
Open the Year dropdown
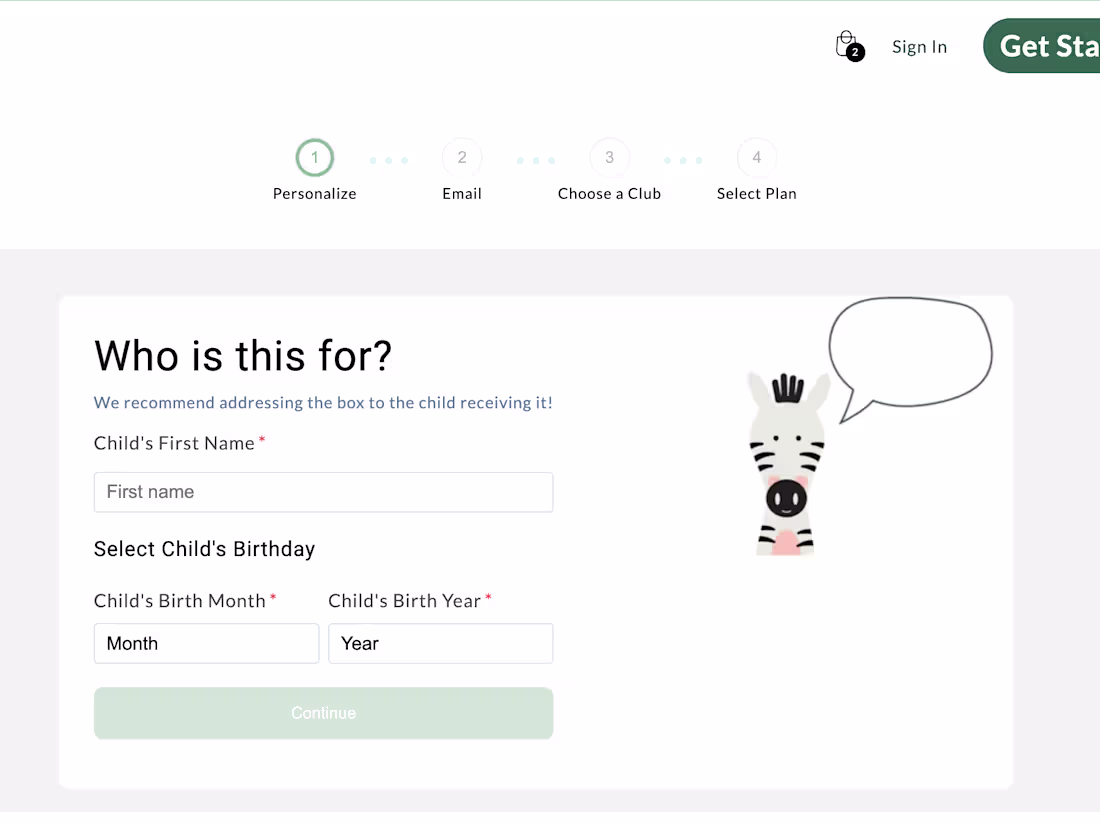tap(440, 643)
